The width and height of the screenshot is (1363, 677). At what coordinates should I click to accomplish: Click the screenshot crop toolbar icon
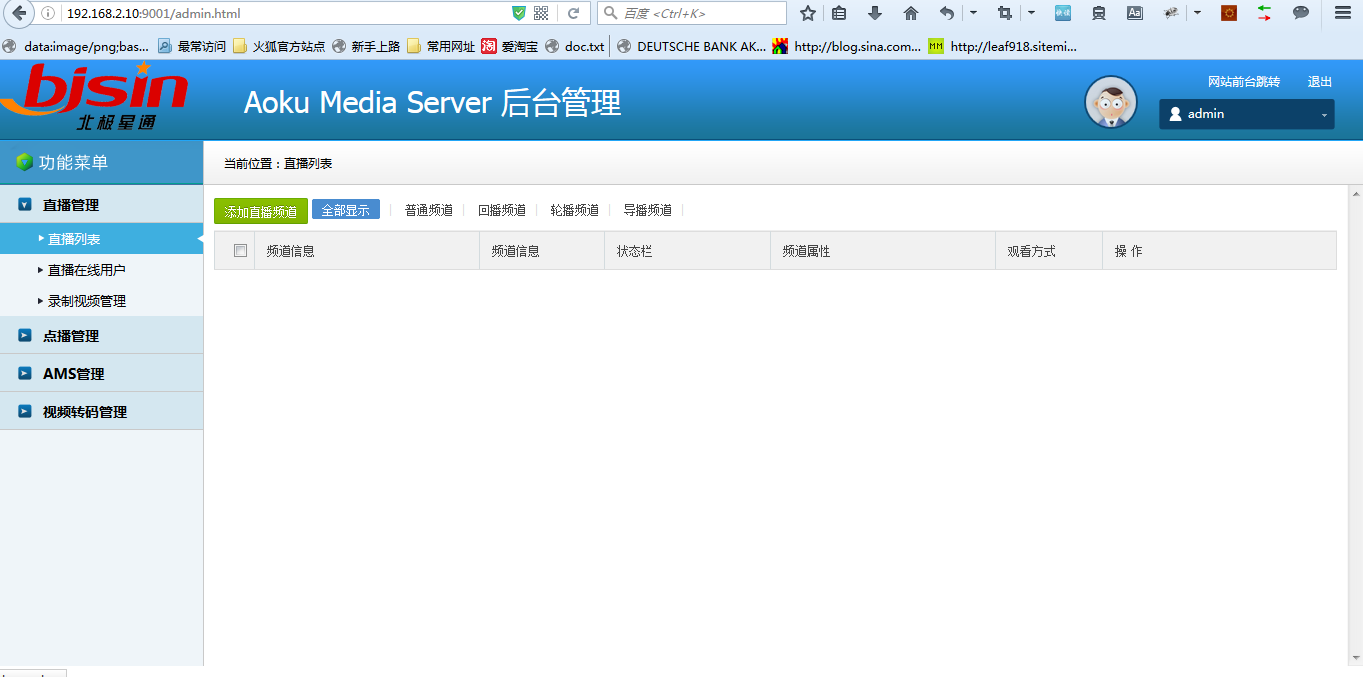coord(1004,14)
